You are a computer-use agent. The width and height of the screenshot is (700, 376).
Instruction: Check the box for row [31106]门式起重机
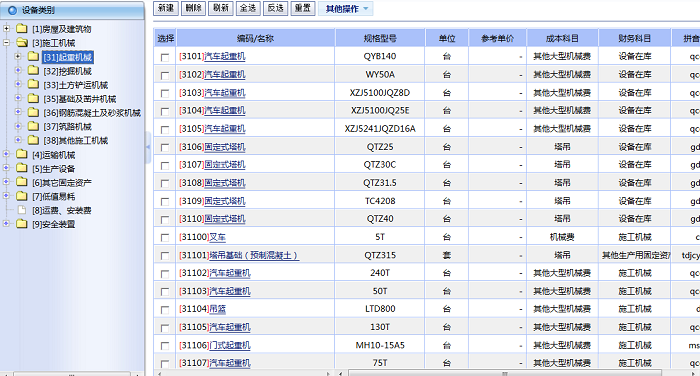165,346
